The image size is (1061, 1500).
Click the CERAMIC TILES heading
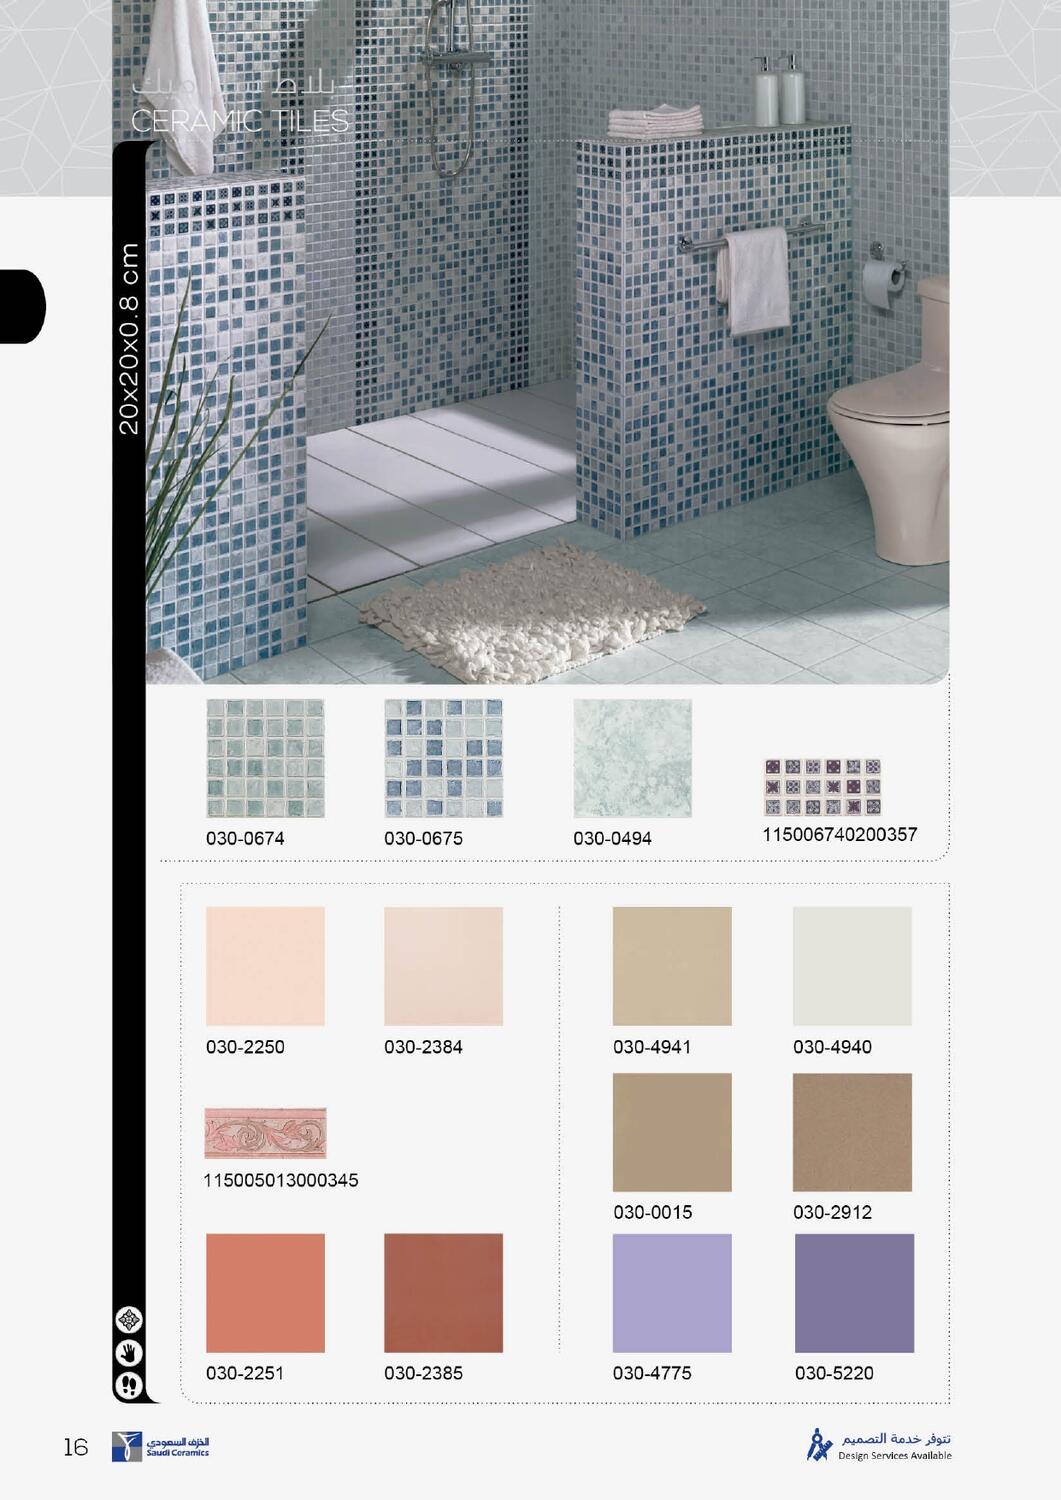(x=240, y=121)
